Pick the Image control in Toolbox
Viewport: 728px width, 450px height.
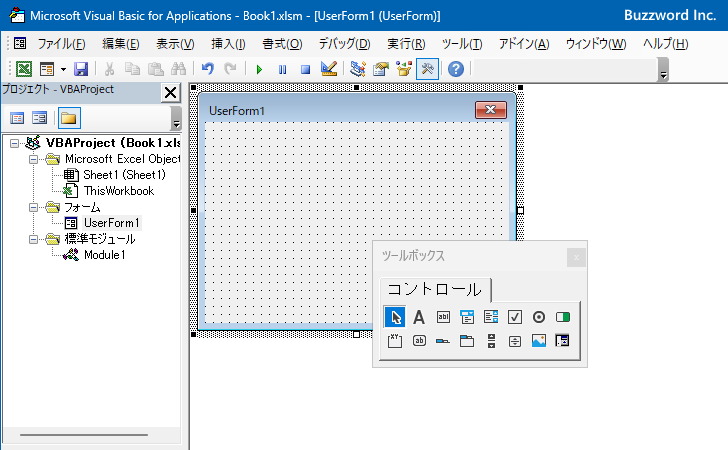pyautogui.click(x=539, y=341)
